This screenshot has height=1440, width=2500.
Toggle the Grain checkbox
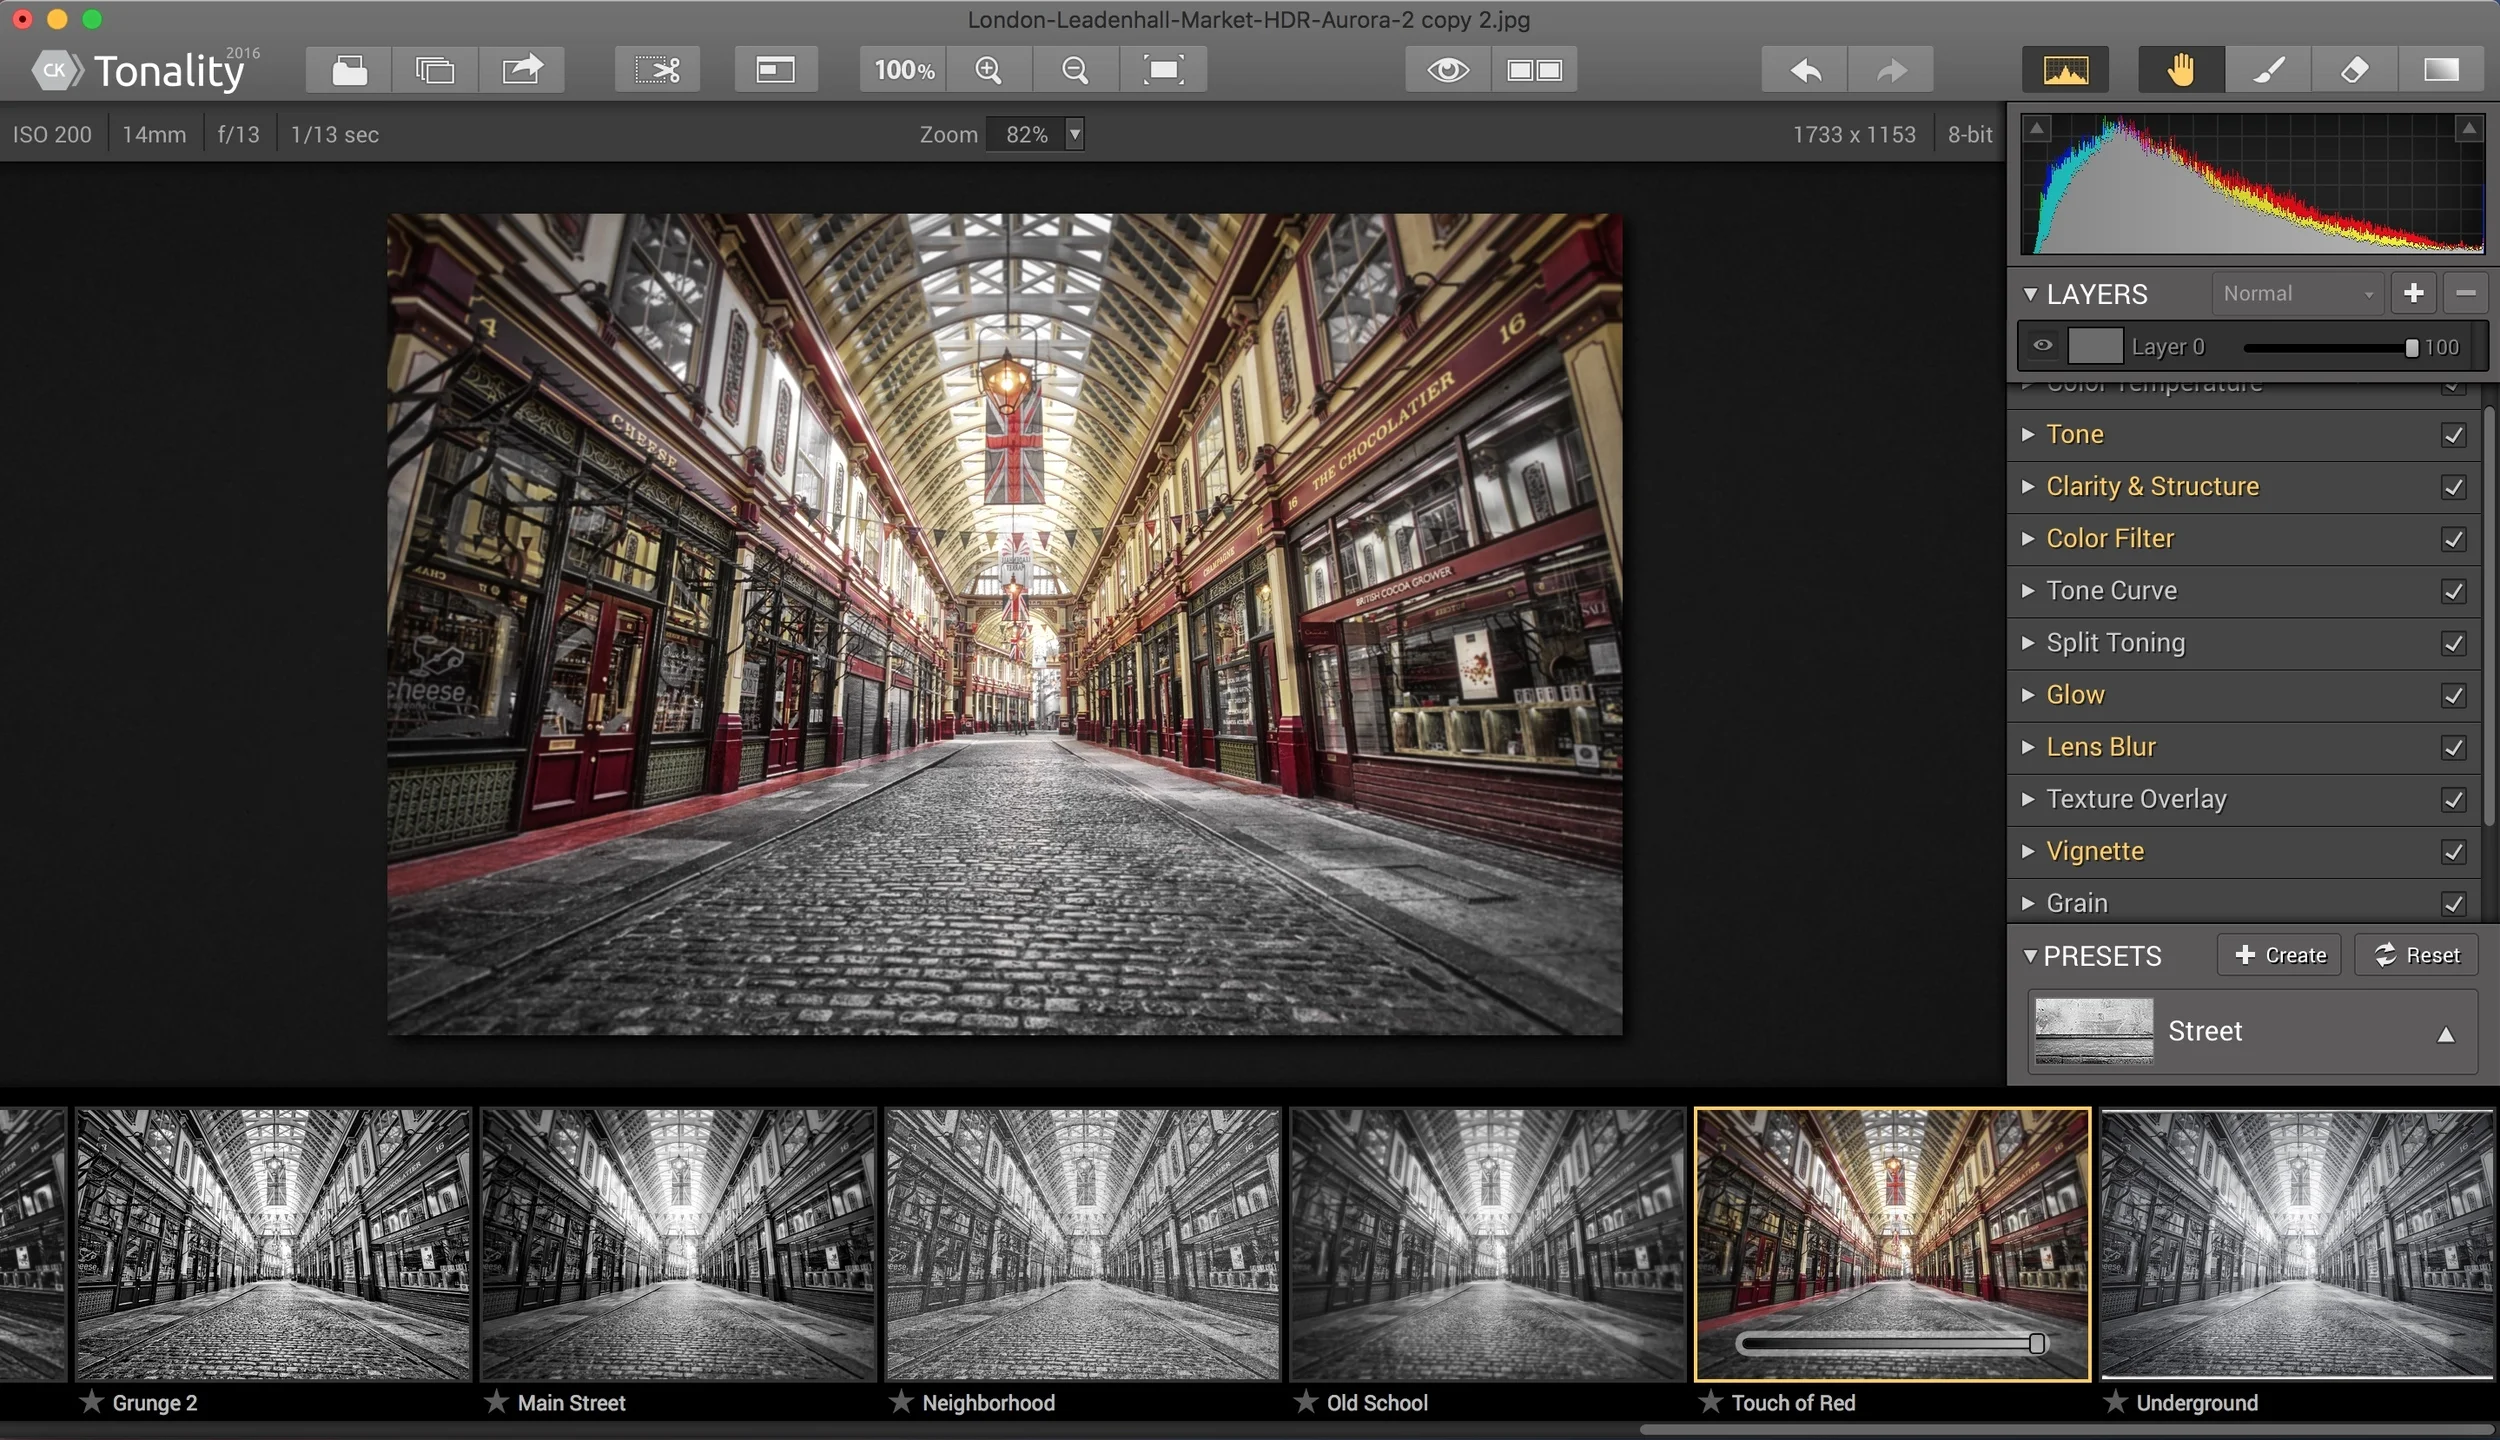pos(2453,903)
